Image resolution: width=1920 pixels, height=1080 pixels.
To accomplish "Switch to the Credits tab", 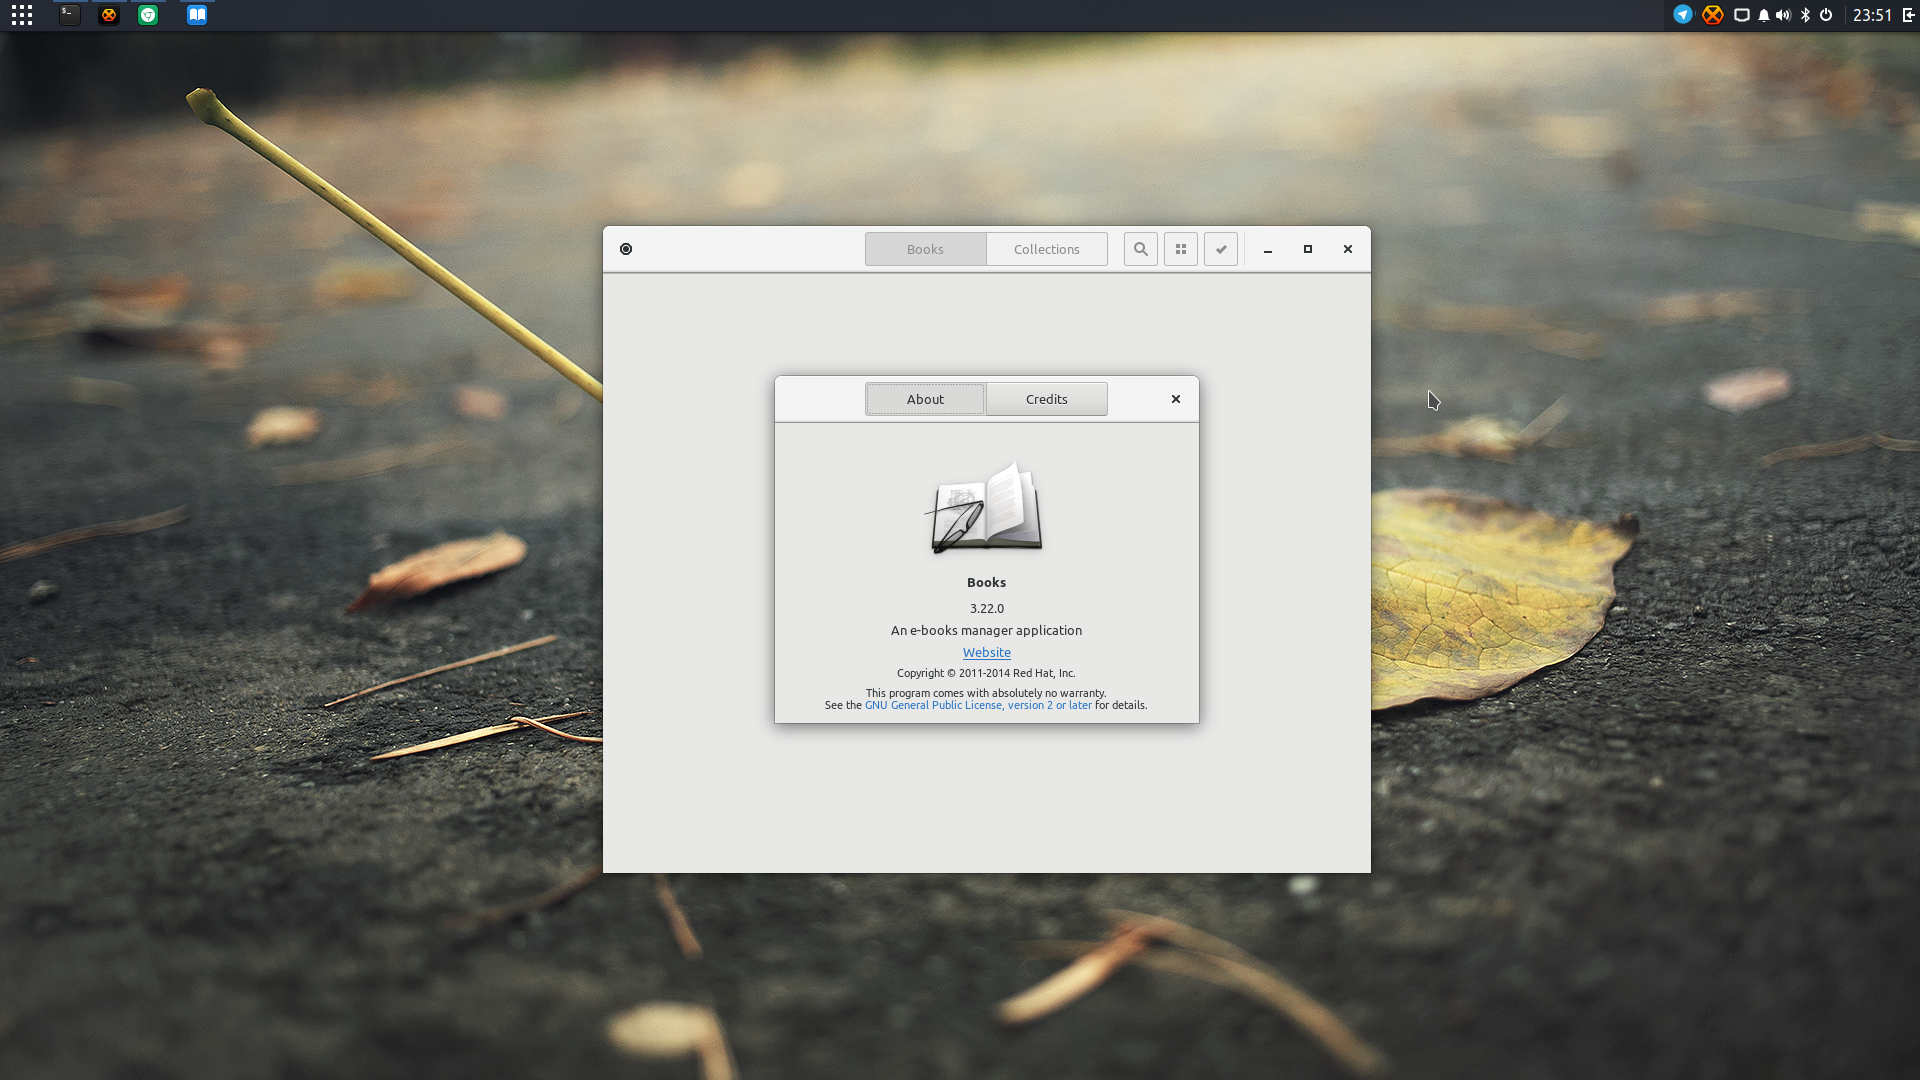I will [x=1047, y=399].
